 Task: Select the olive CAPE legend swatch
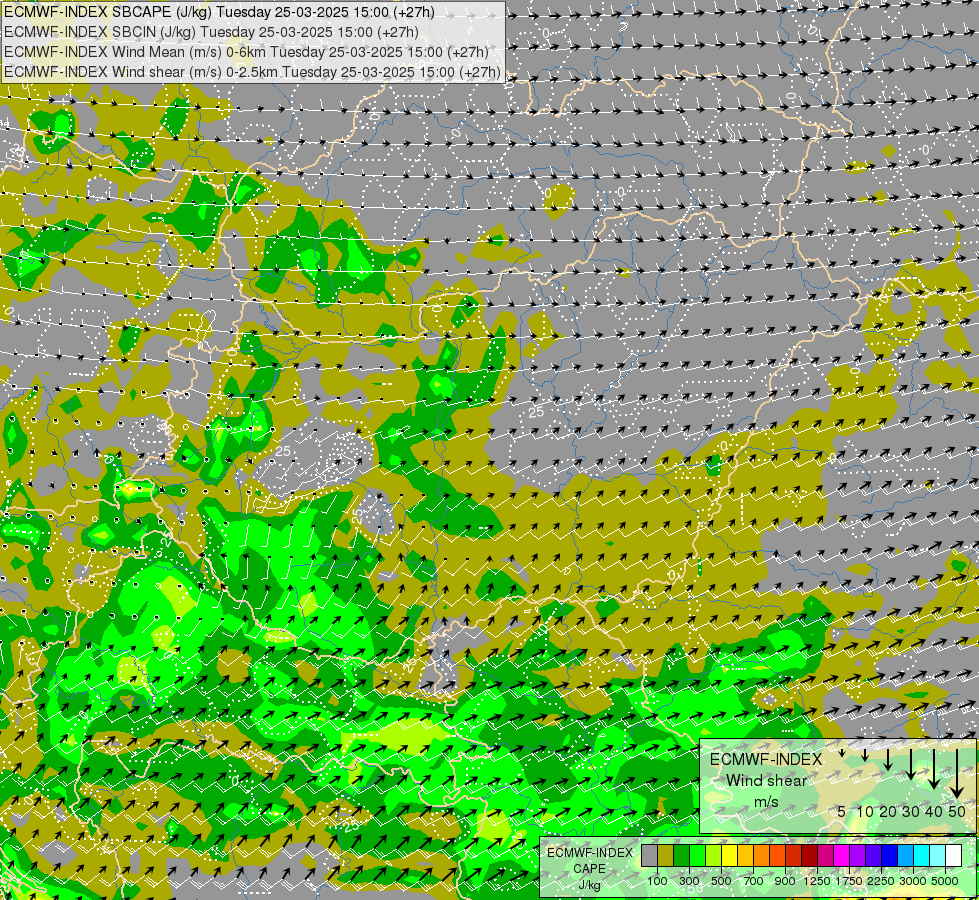(x=666, y=856)
